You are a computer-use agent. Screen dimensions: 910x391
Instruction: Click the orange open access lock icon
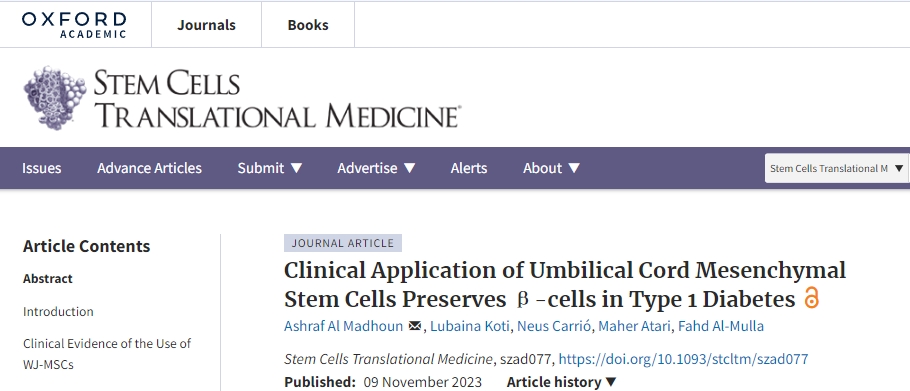point(811,299)
